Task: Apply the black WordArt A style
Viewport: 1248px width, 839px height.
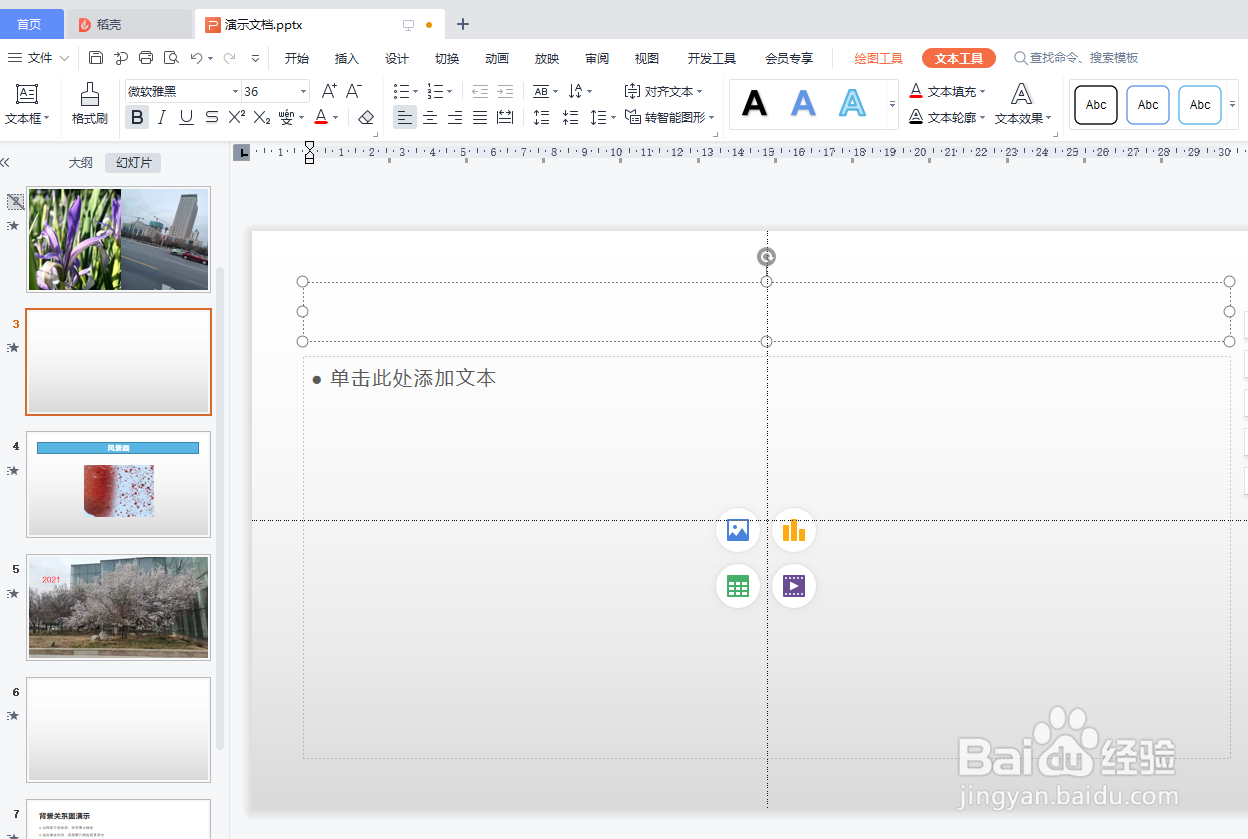Action: [x=754, y=103]
